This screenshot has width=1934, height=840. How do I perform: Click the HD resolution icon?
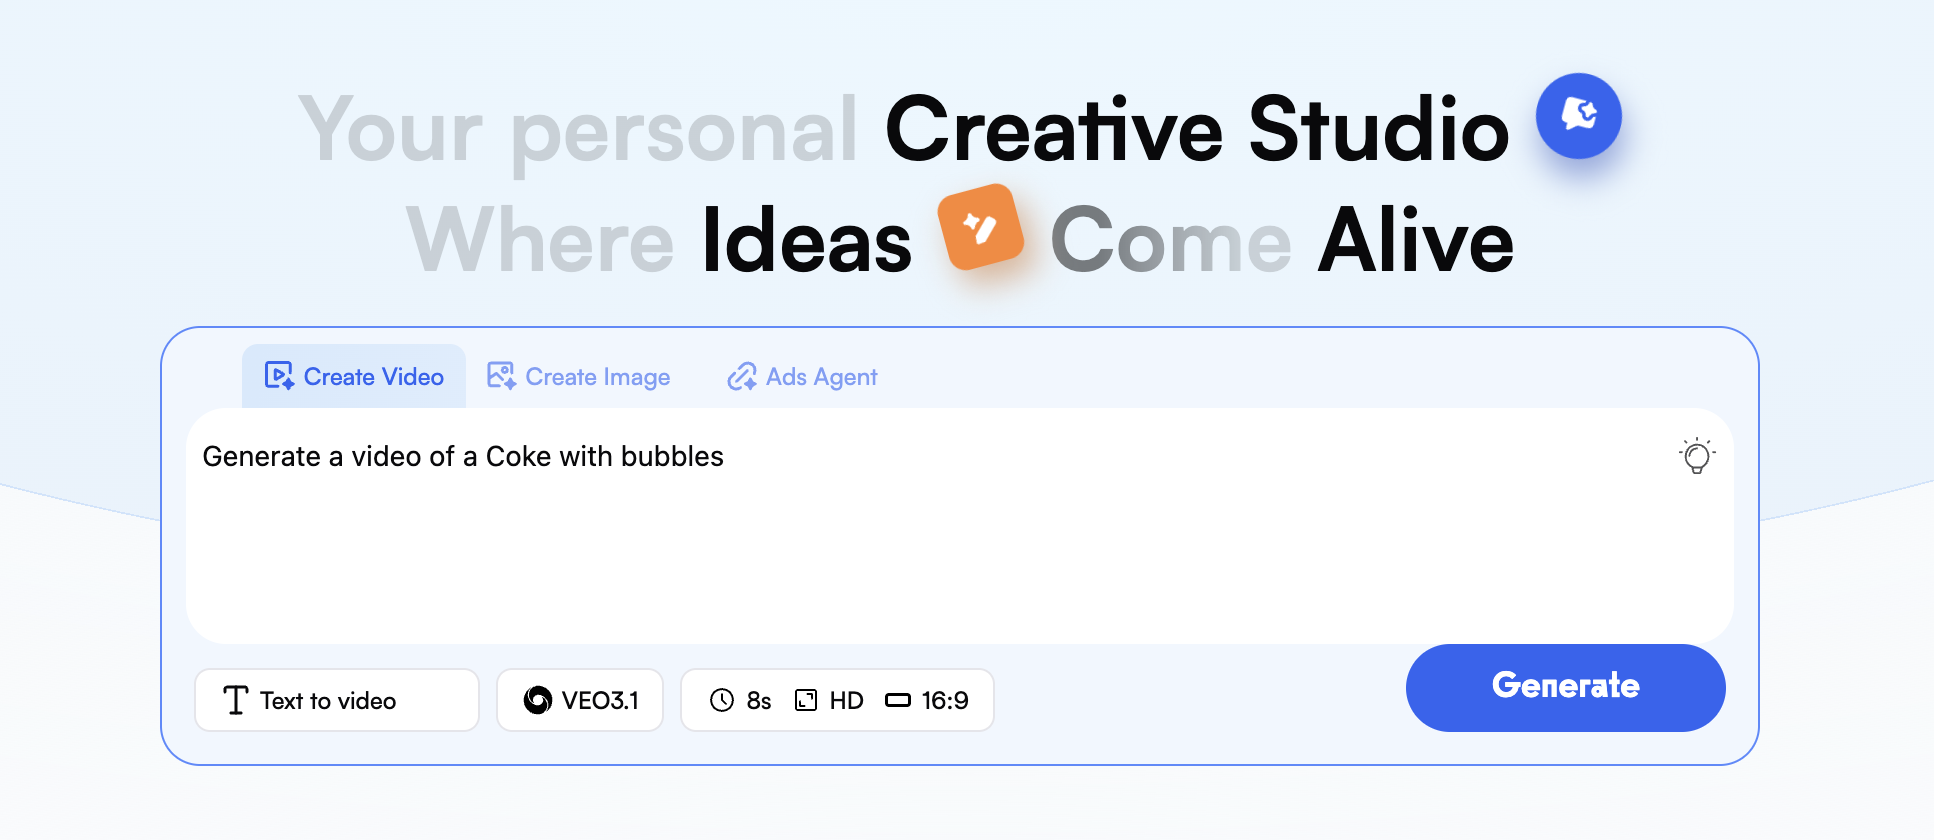pos(806,700)
